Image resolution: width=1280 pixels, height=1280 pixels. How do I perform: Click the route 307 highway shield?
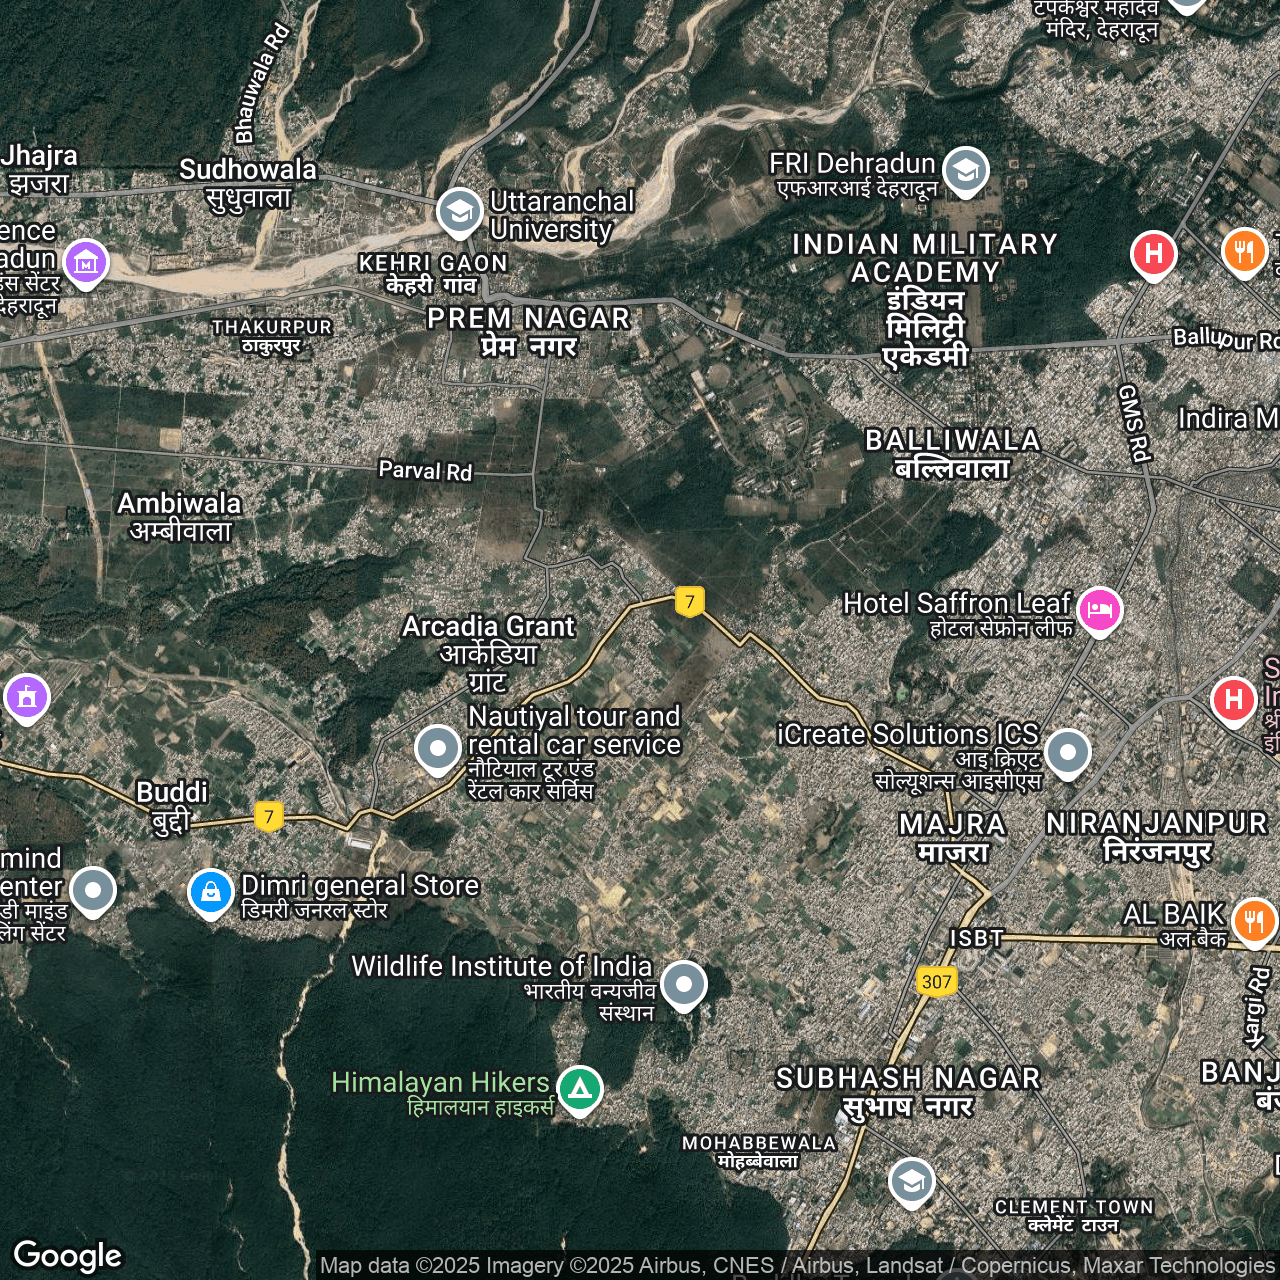(x=936, y=981)
